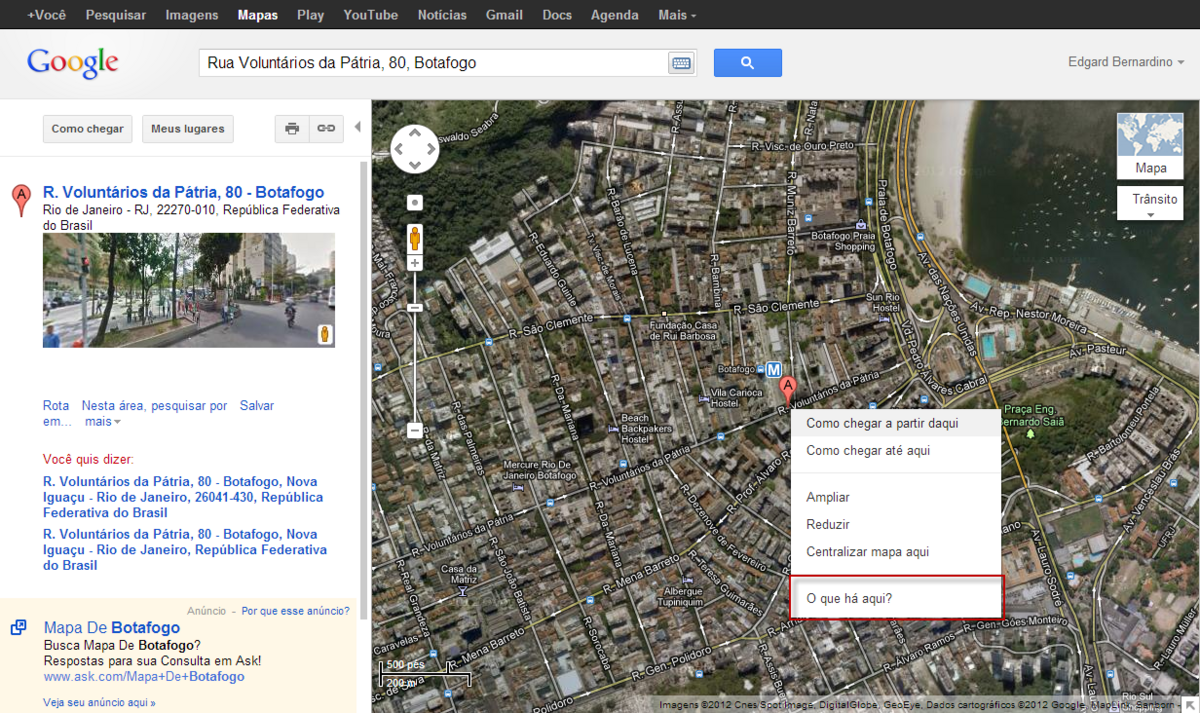Click the Street View pegman on zoom control
Image resolution: width=1200 pixels, height=713 pixels.
pos(415,239)
